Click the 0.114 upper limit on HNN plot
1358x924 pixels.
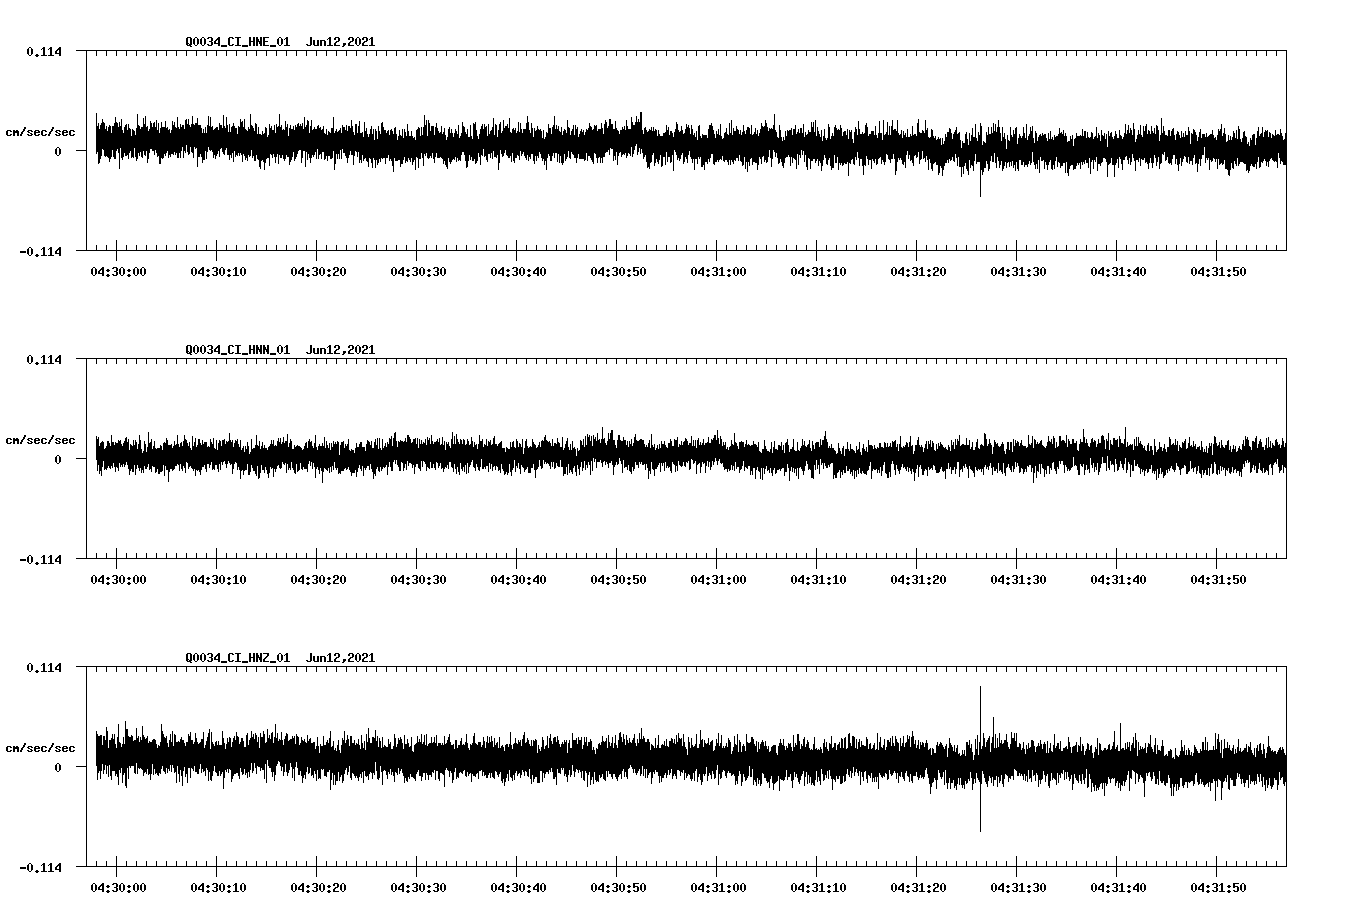[x=43, y=359]
